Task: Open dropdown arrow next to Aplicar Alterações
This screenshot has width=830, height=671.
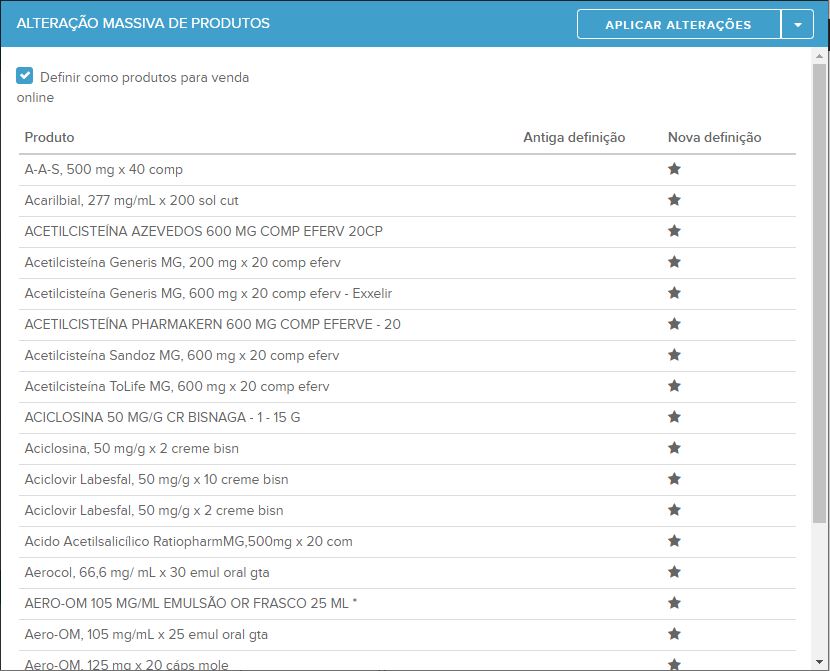Action: [x=797, y=25]
